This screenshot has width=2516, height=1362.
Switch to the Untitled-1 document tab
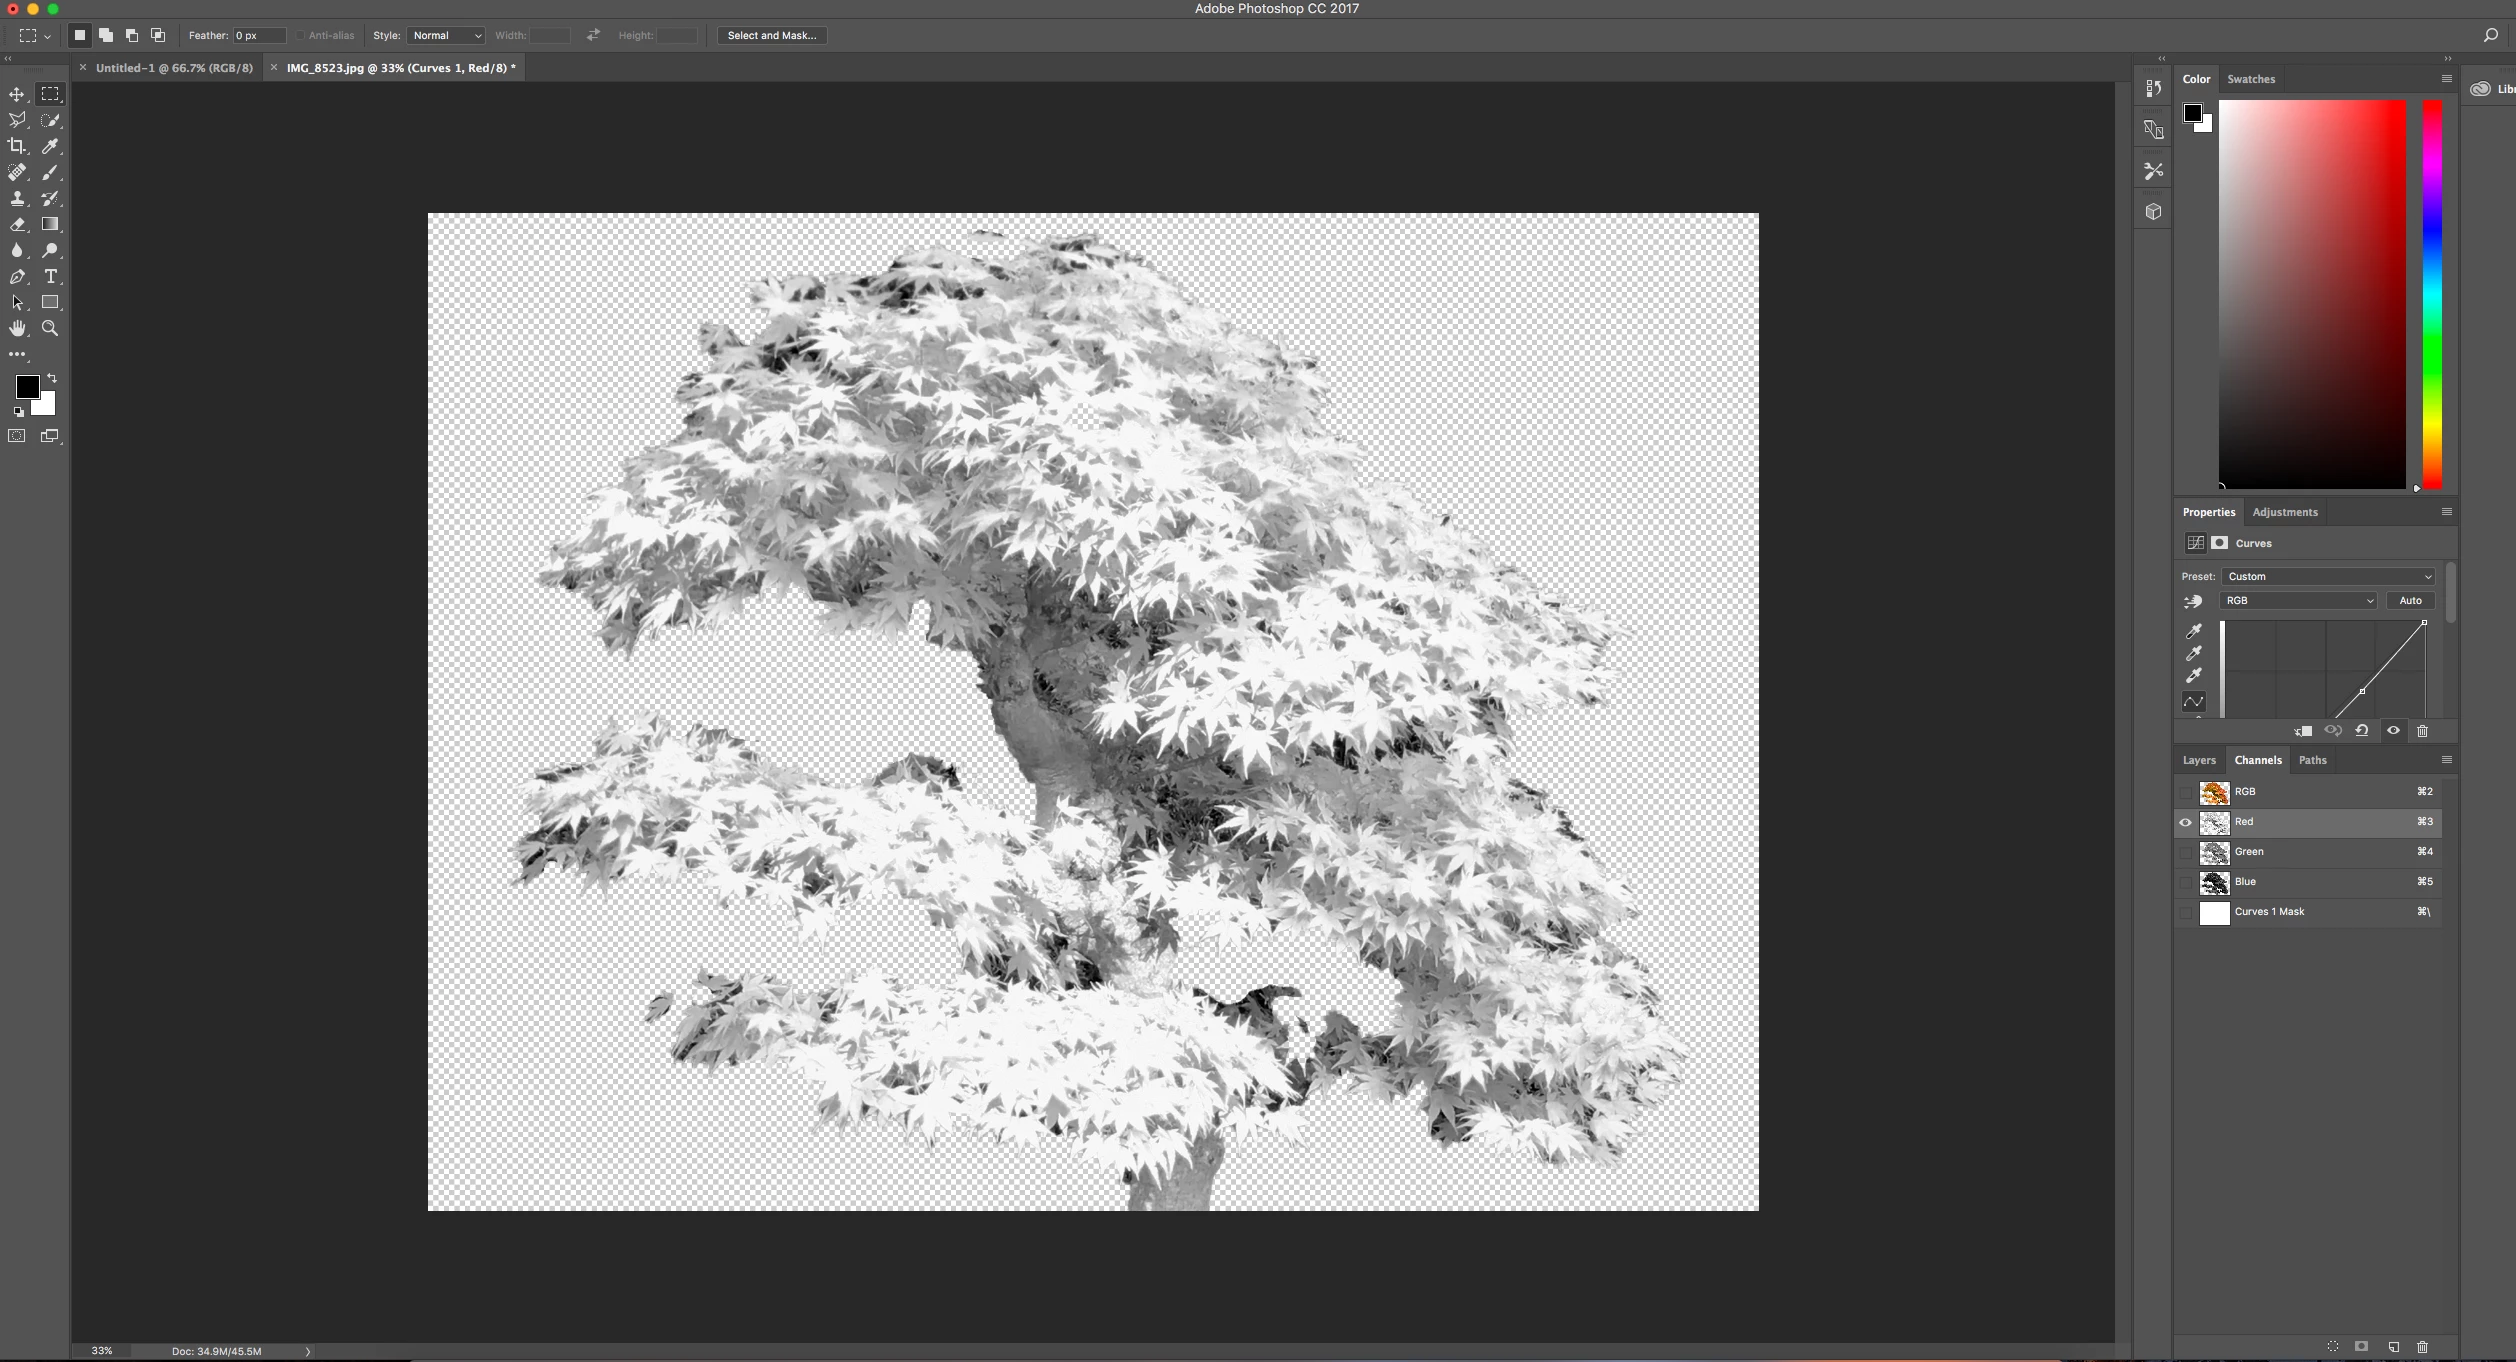[x=174, y=68]
